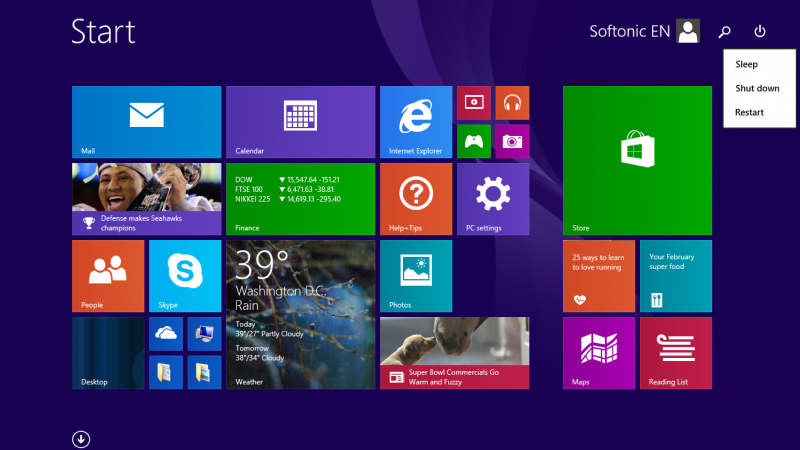Select Restart from the power menu

749,112
